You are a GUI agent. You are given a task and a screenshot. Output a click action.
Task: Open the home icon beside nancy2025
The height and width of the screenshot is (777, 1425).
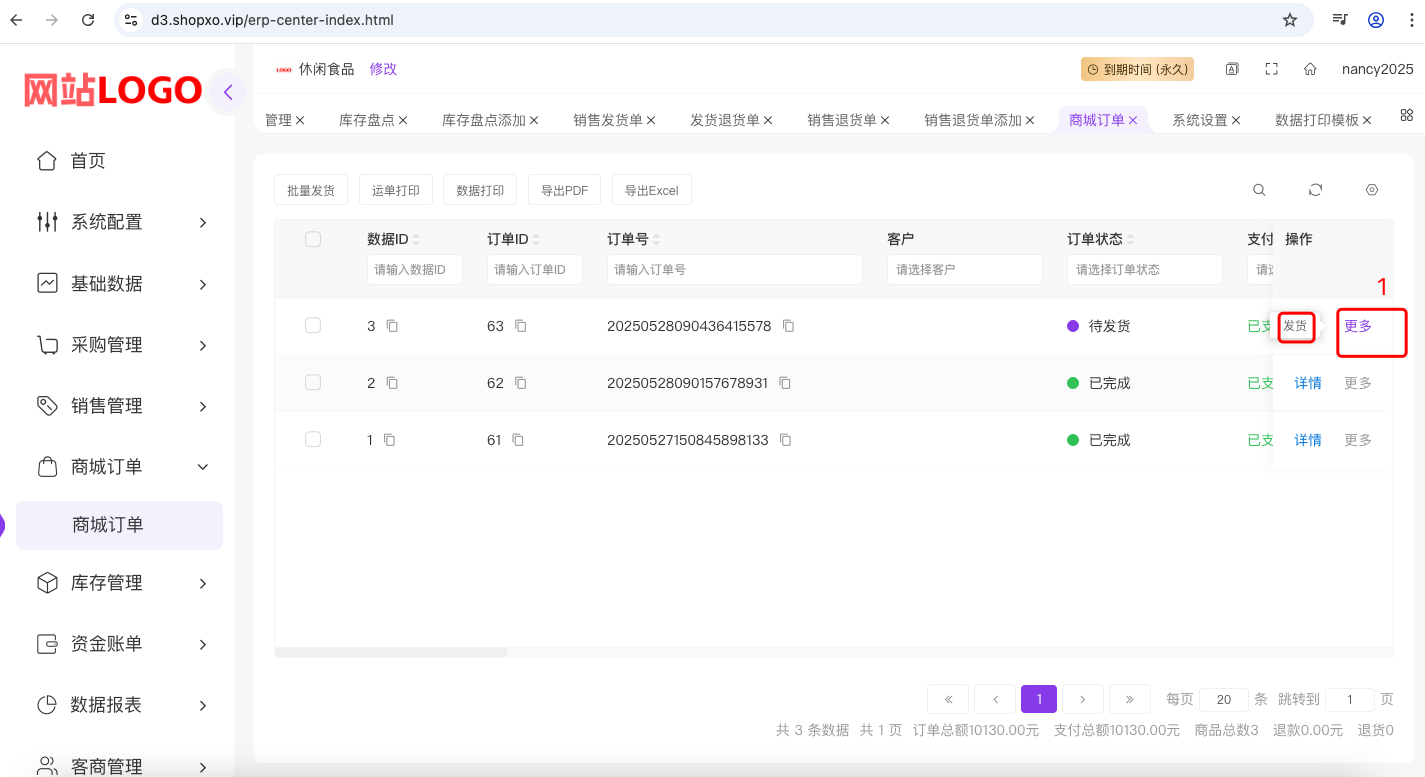point(1310,69)
